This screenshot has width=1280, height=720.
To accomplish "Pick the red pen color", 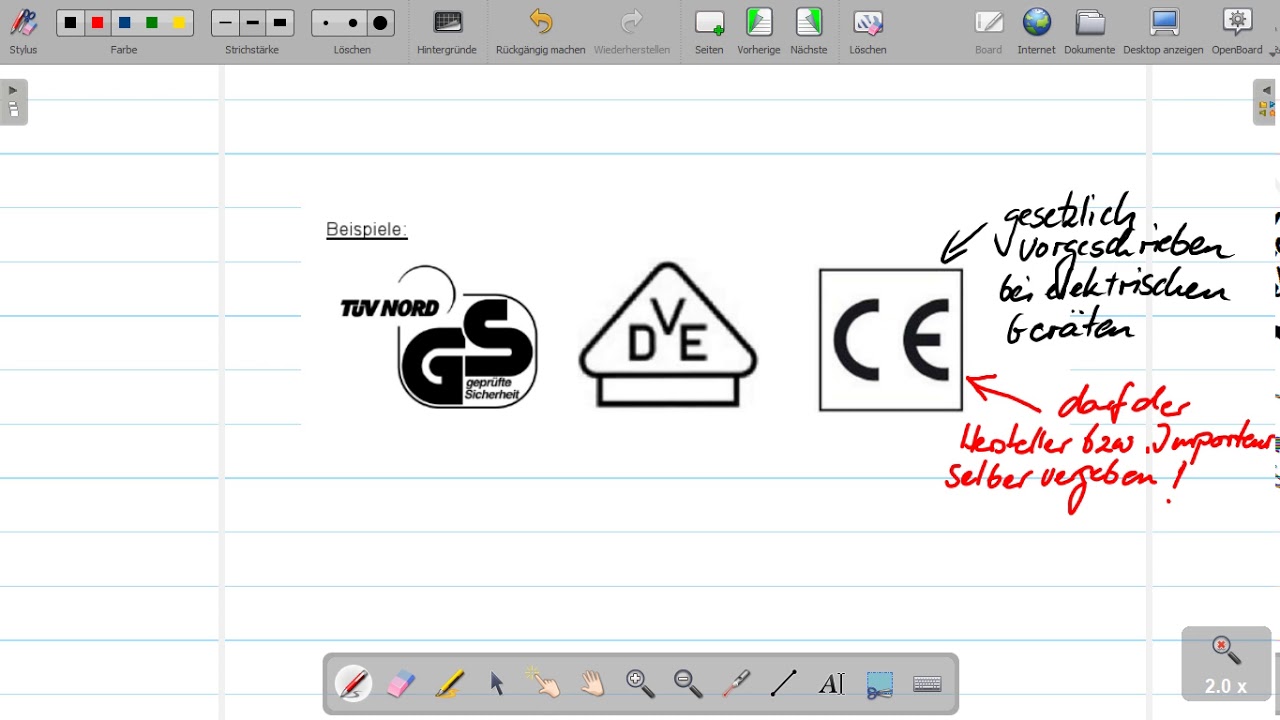I will (97, 23).
